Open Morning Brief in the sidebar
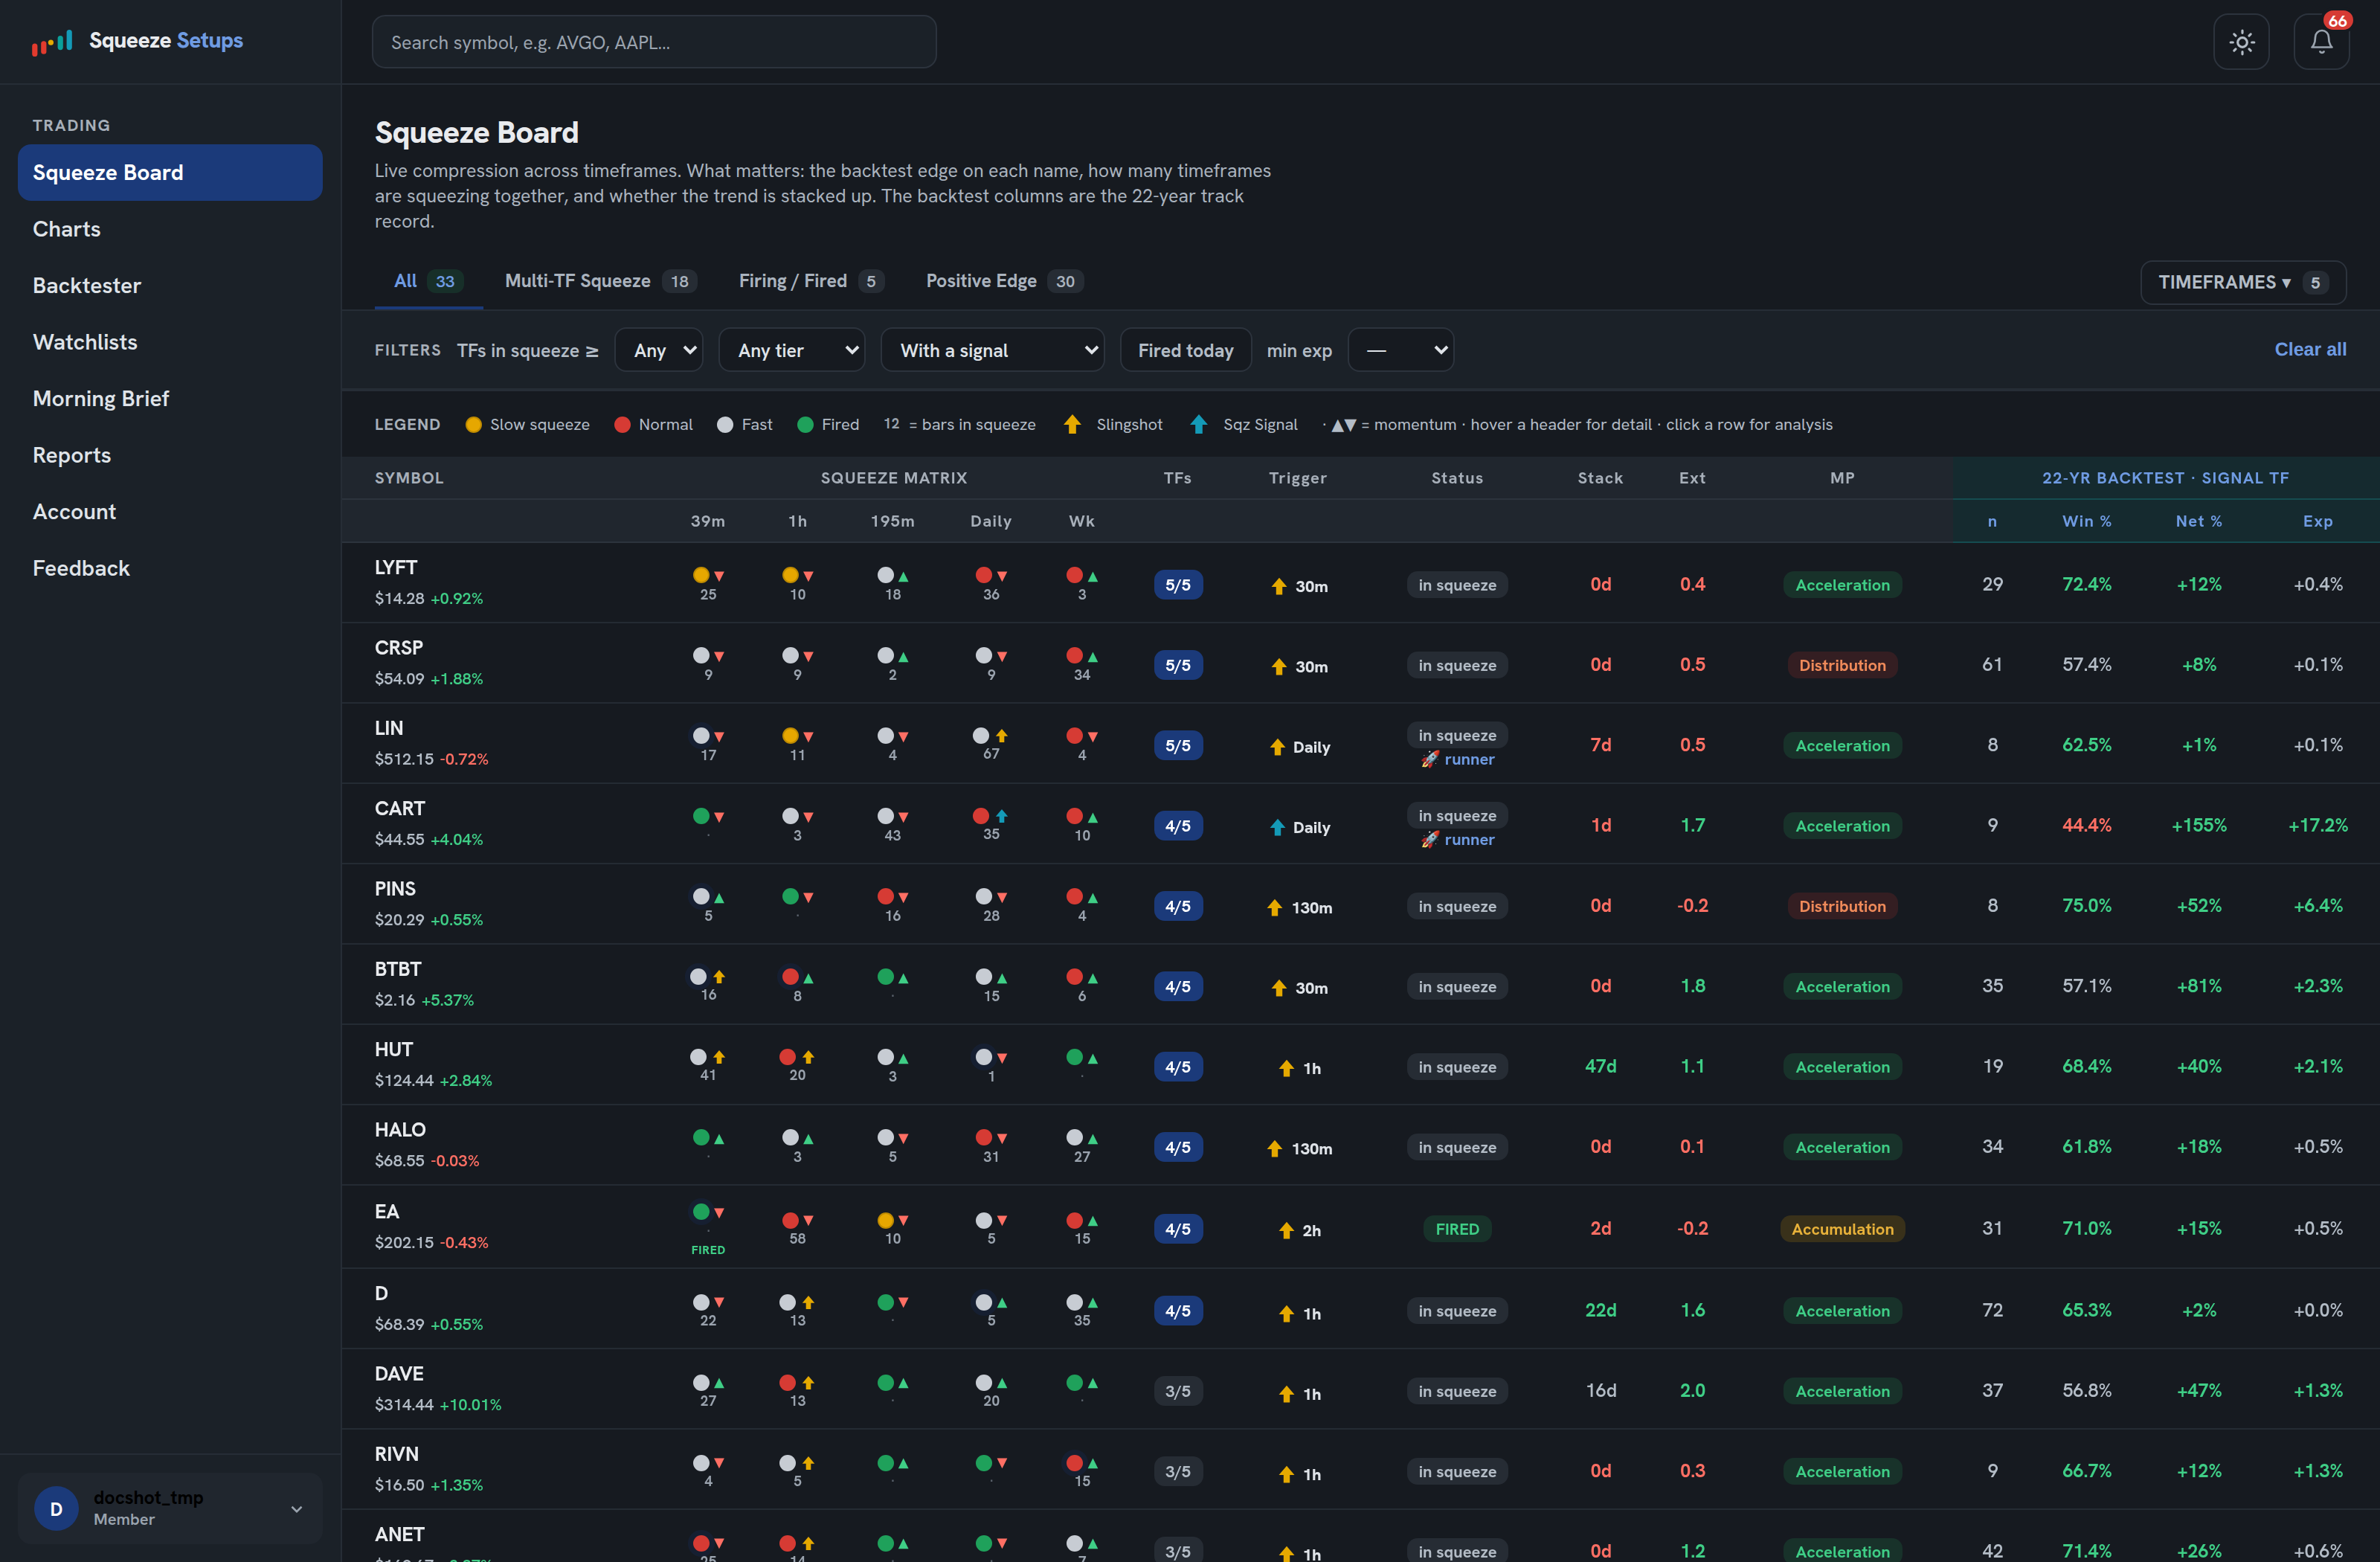The height and width of the screenshot is (1562, 2380). [x=170, y=398]
